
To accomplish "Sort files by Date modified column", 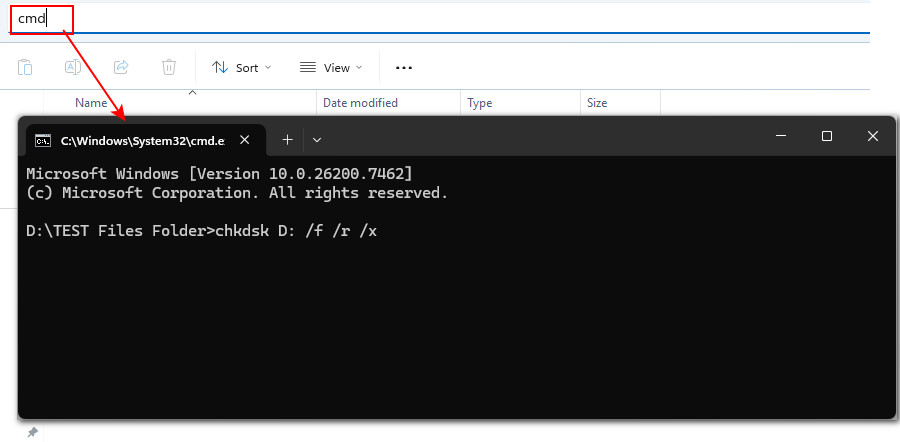I will pos(360,103).
